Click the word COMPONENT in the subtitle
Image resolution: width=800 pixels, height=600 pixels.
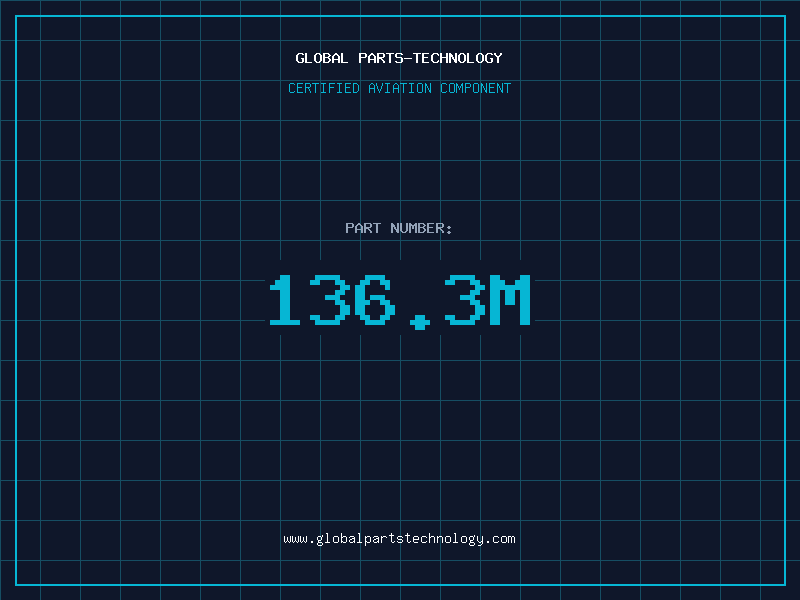476,89
